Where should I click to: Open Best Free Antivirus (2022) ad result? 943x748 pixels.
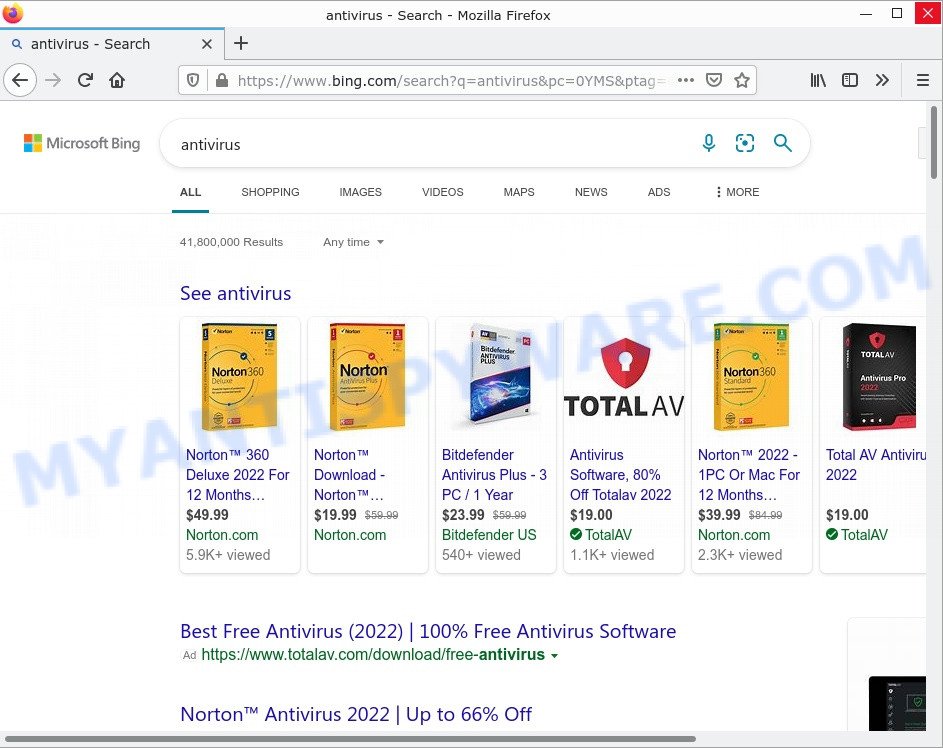[428, 631]
